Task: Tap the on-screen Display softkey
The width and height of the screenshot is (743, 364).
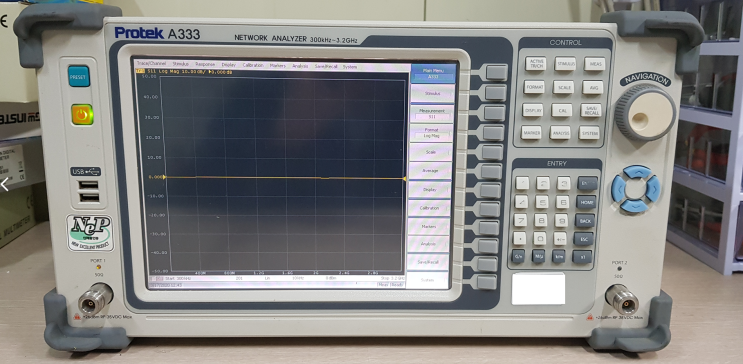Action: coord(430,190)
